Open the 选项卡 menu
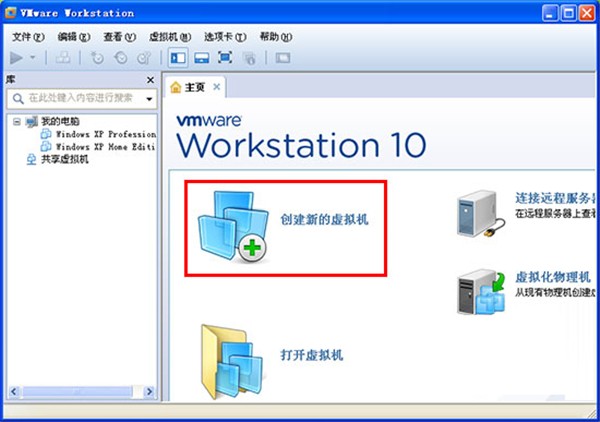This screenshot has height=422, width=600. click(x=225, y=37)
